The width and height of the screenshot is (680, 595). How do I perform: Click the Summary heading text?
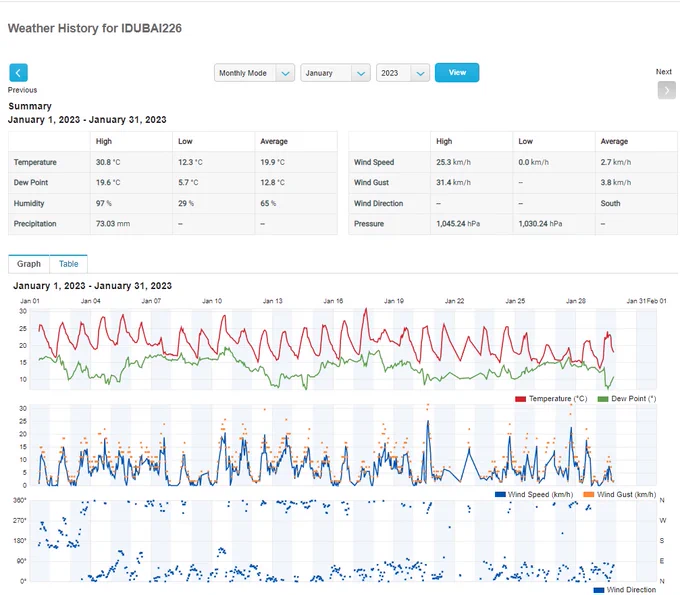(x=30, y=106)
